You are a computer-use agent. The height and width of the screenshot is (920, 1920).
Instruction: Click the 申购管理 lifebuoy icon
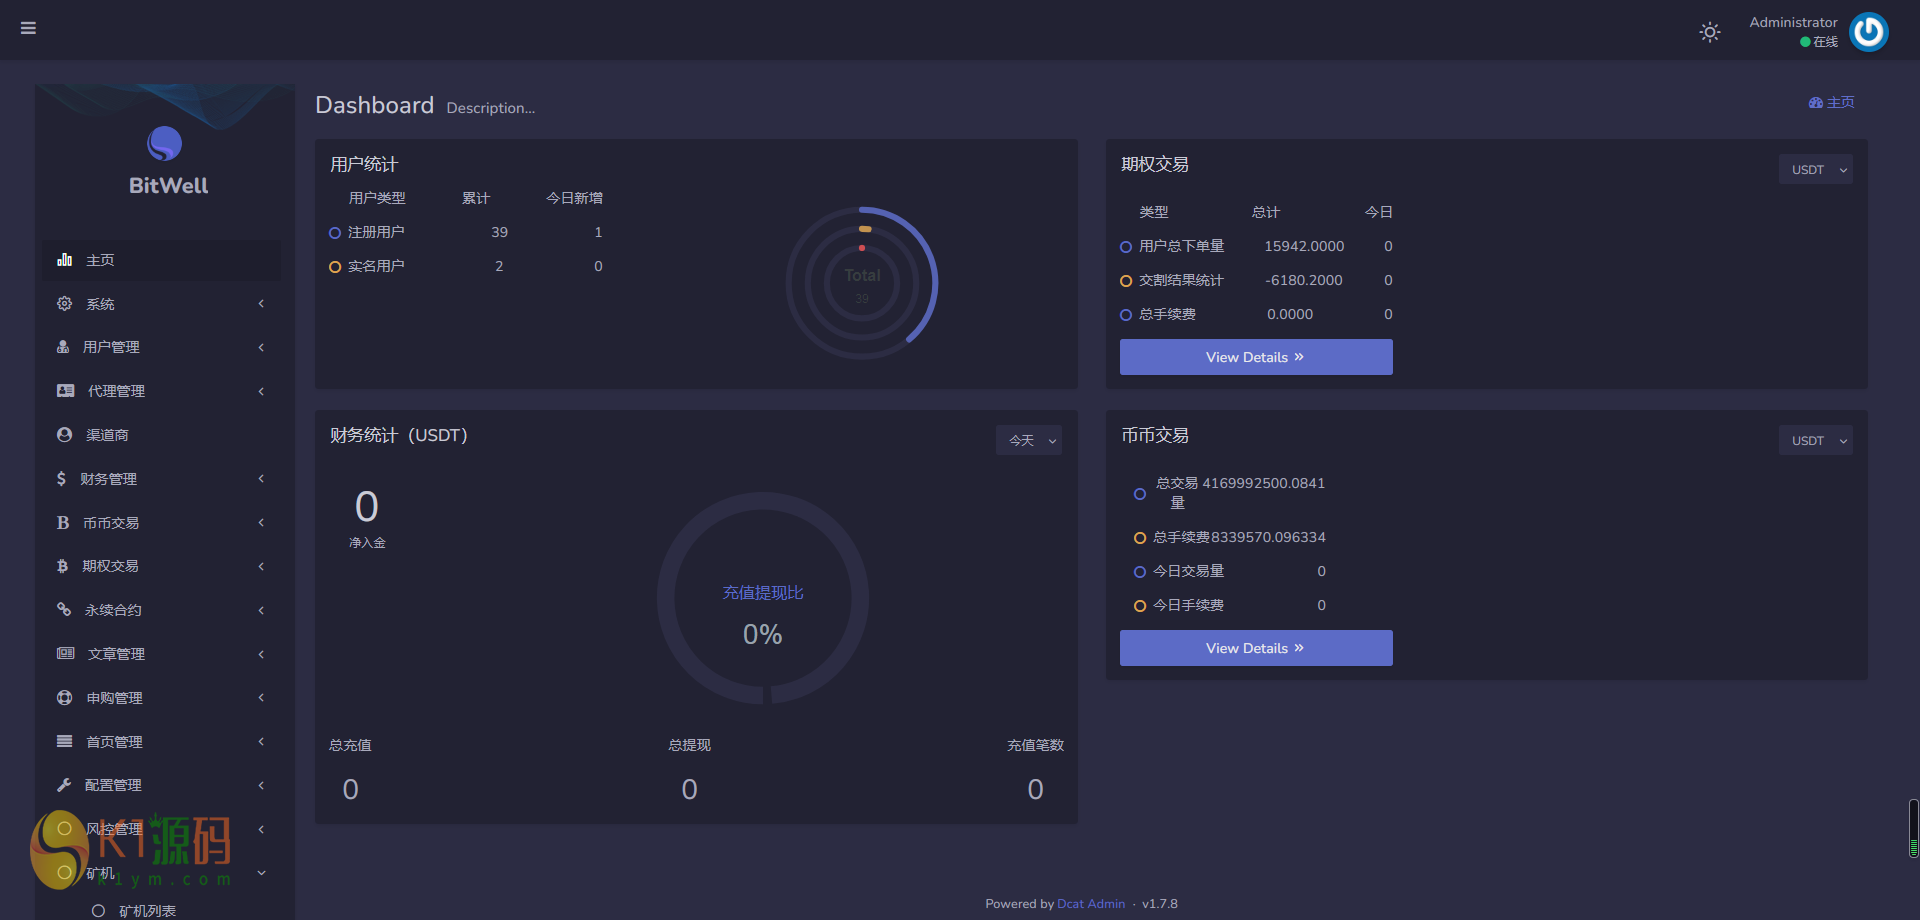pyautogui.click(x=65, y=698)
